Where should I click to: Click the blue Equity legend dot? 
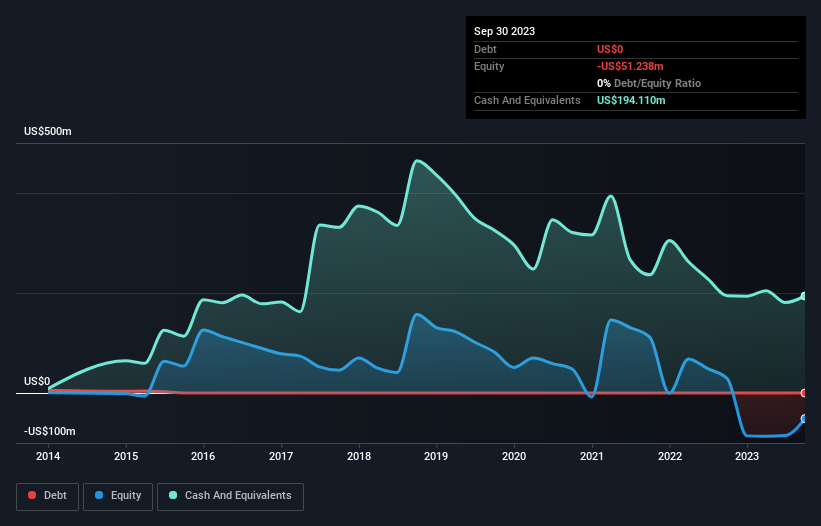point(100,495)
